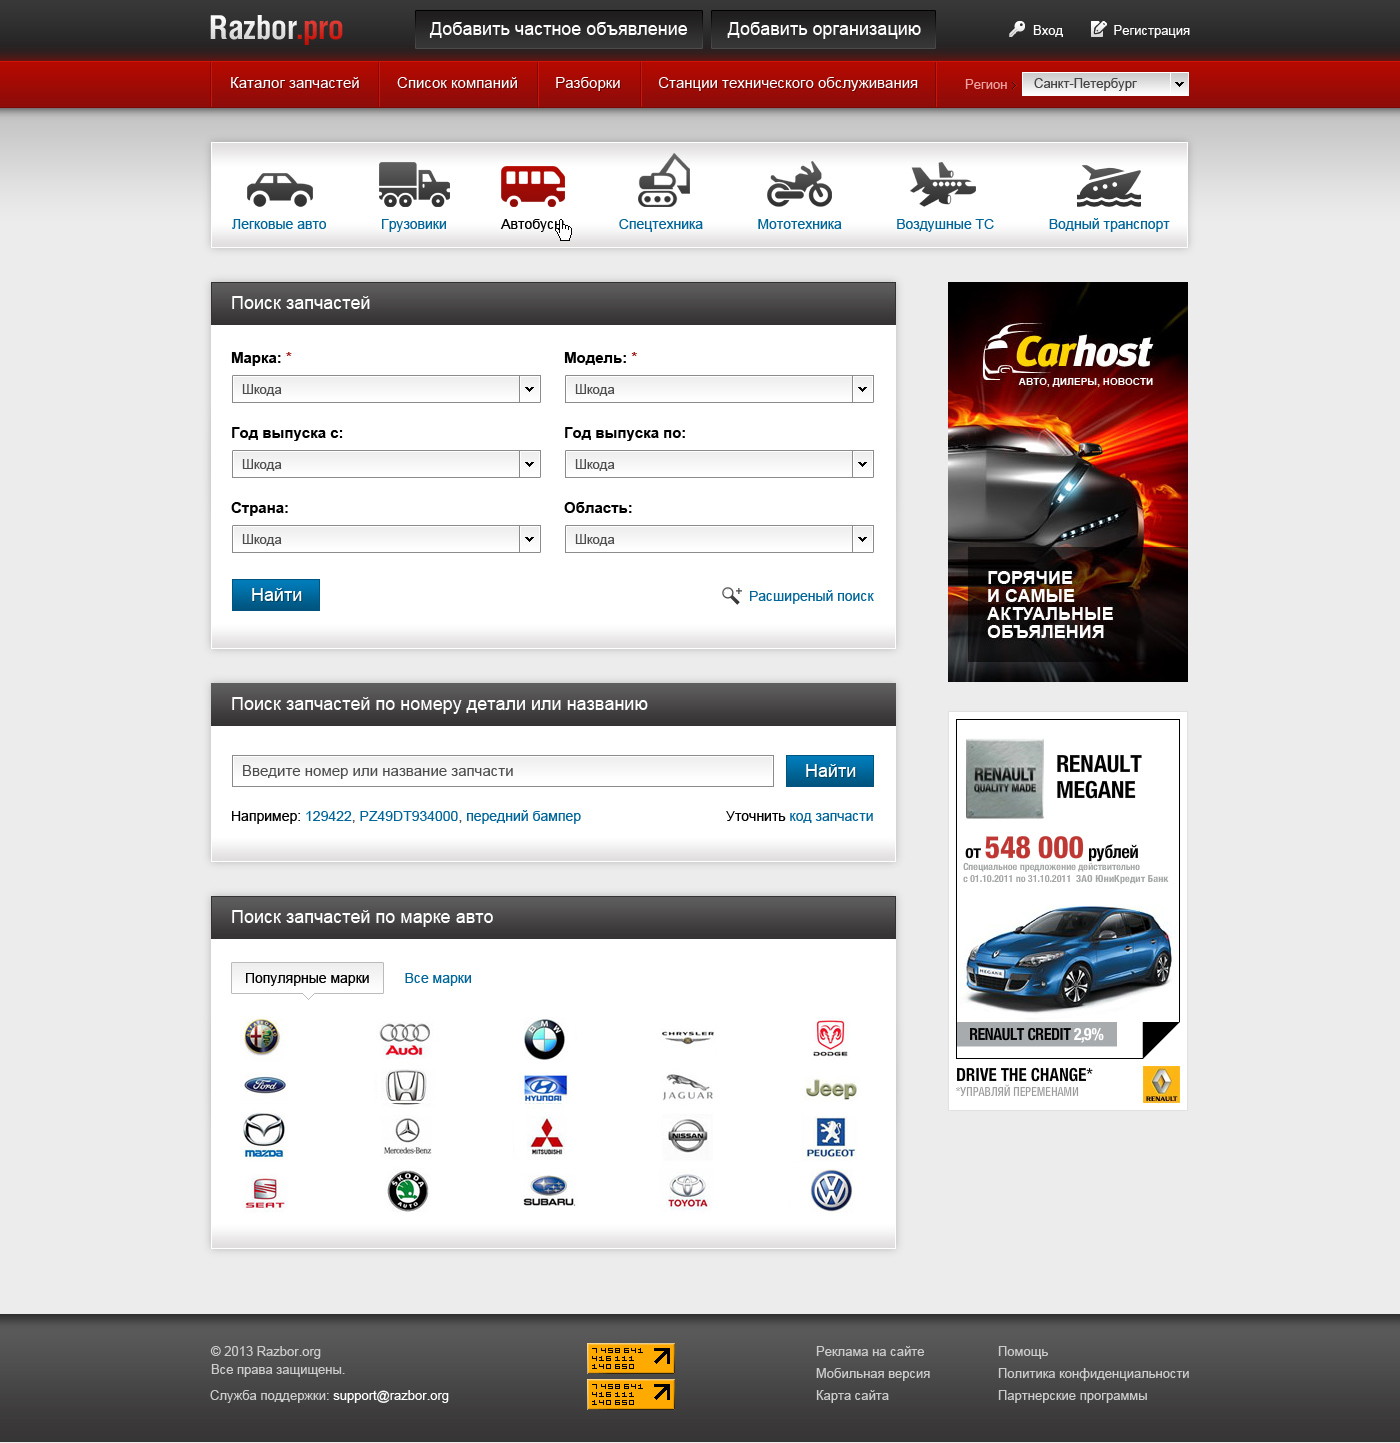Screen dimensions: 1400x1443
Task: Select the special machinery excavator icon
Action: pos(664,180)
